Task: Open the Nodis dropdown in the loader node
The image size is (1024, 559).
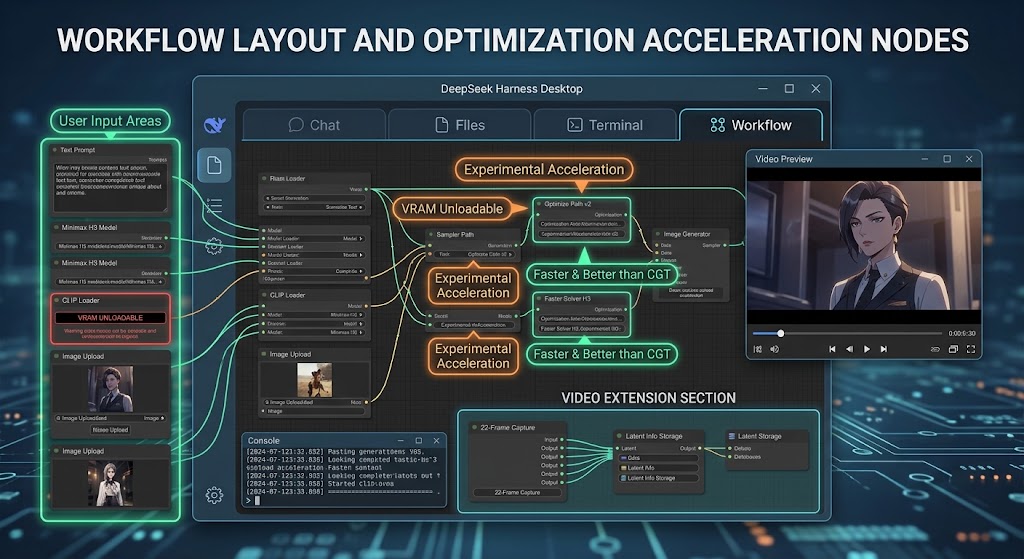Action: tap(313, 255)
